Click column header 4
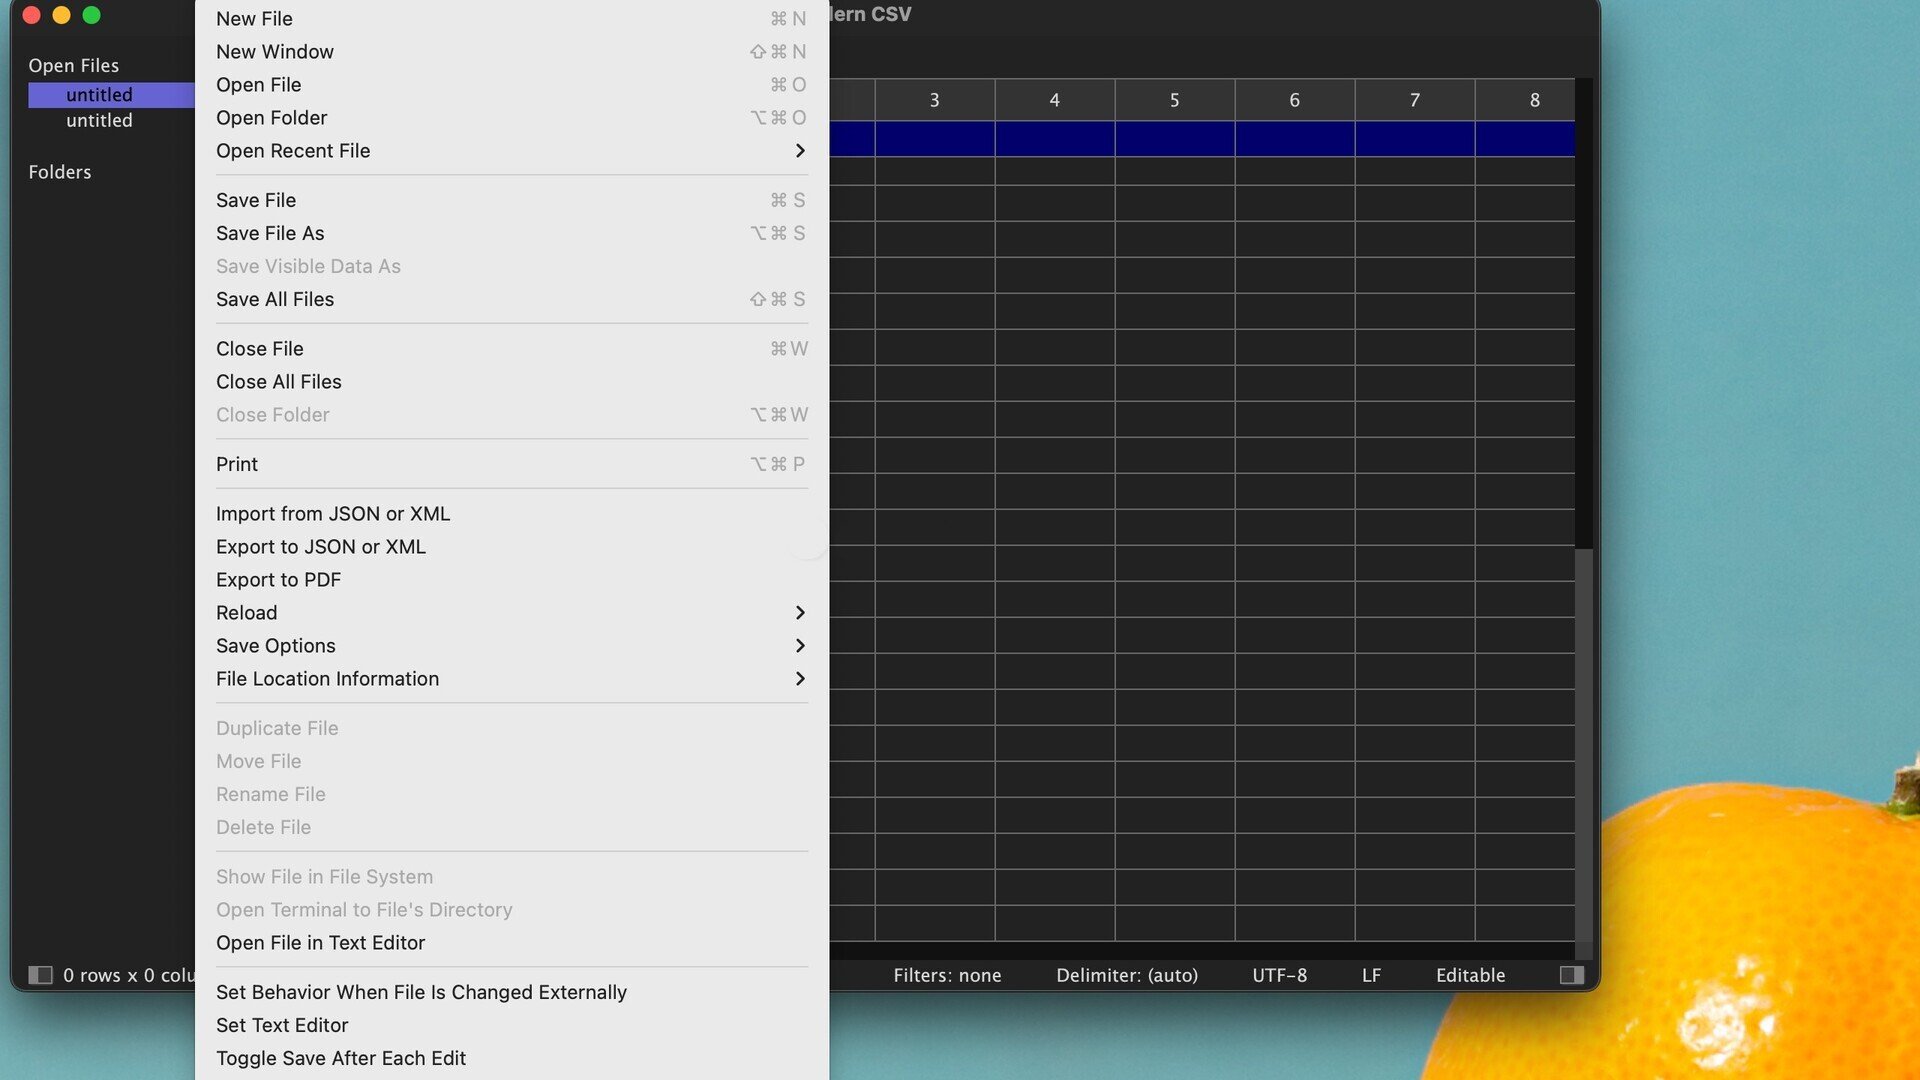1920x1080 pixels. point(1055,100)
